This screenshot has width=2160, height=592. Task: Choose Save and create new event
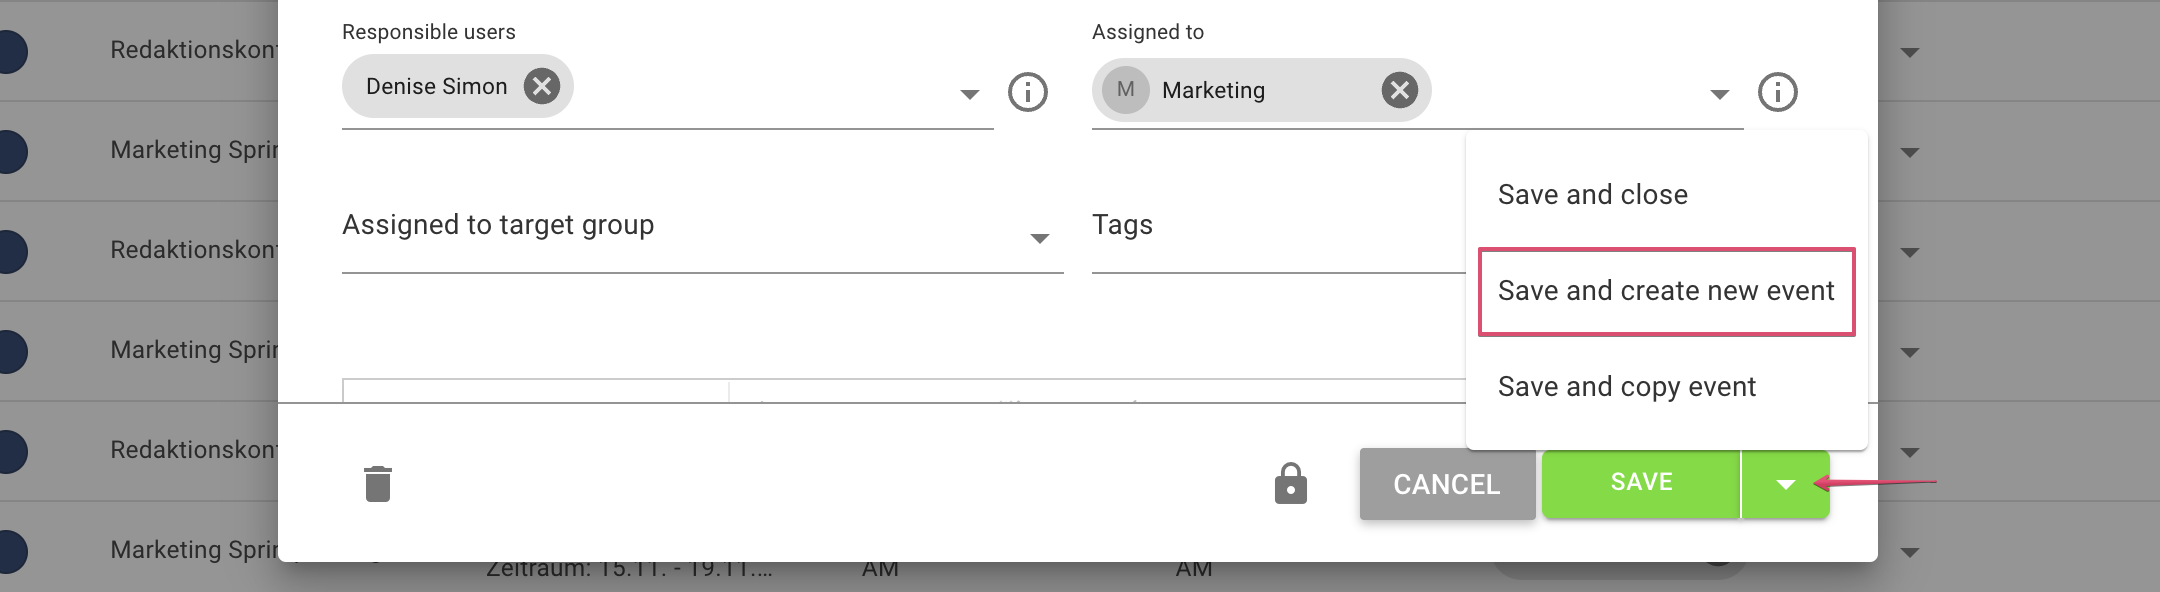point(1666,291)
